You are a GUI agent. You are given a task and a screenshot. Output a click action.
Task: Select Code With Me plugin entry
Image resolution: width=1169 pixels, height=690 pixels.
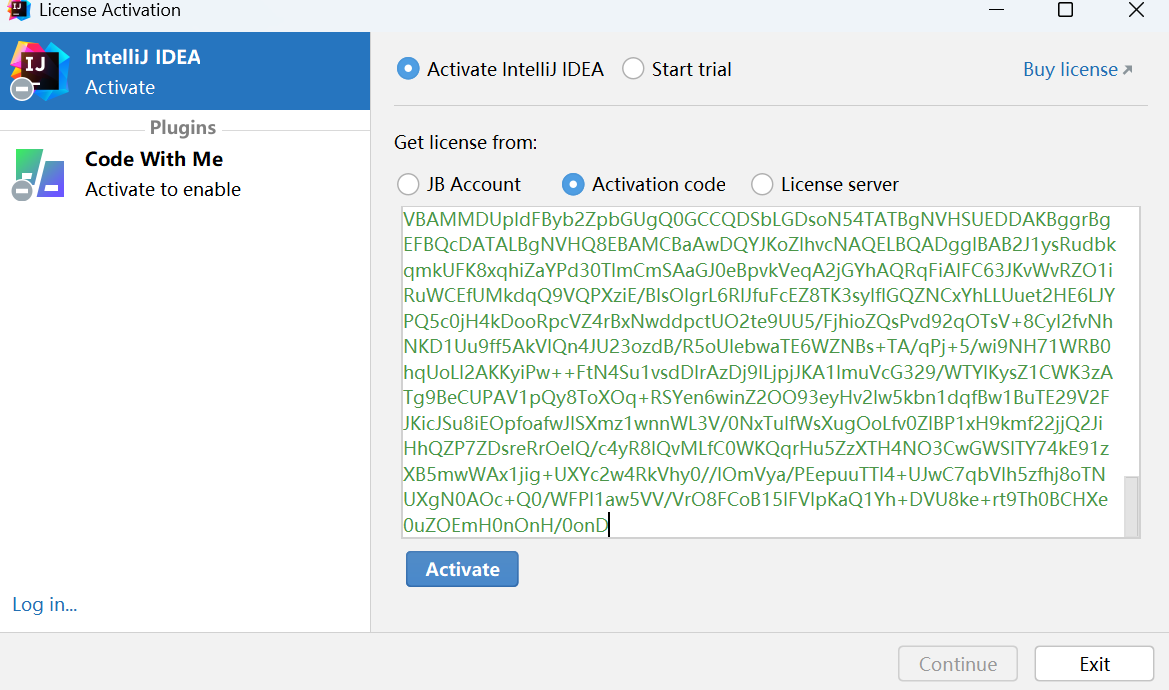(x=185, y=174)
